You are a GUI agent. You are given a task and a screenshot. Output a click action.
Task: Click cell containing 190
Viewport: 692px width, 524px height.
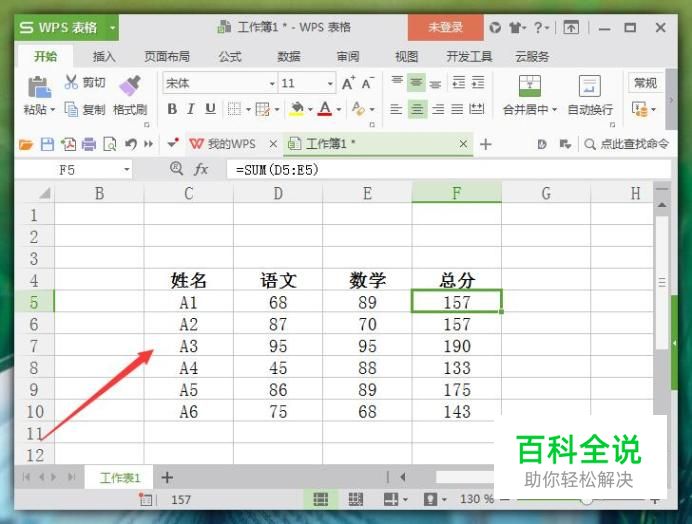click(x=457, y=346)
